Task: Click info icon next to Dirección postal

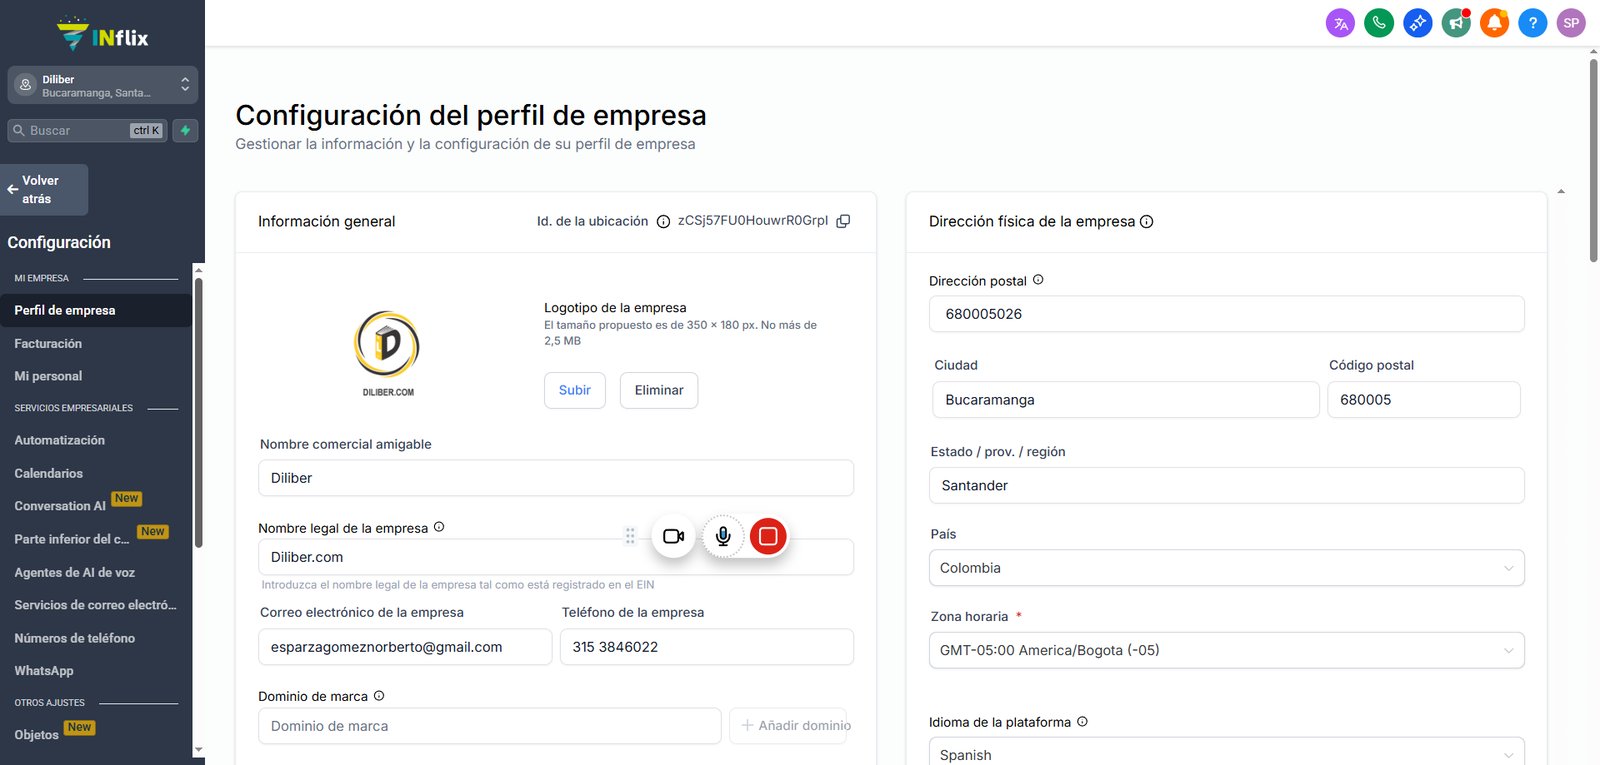Action: (x=1038, y=280)
